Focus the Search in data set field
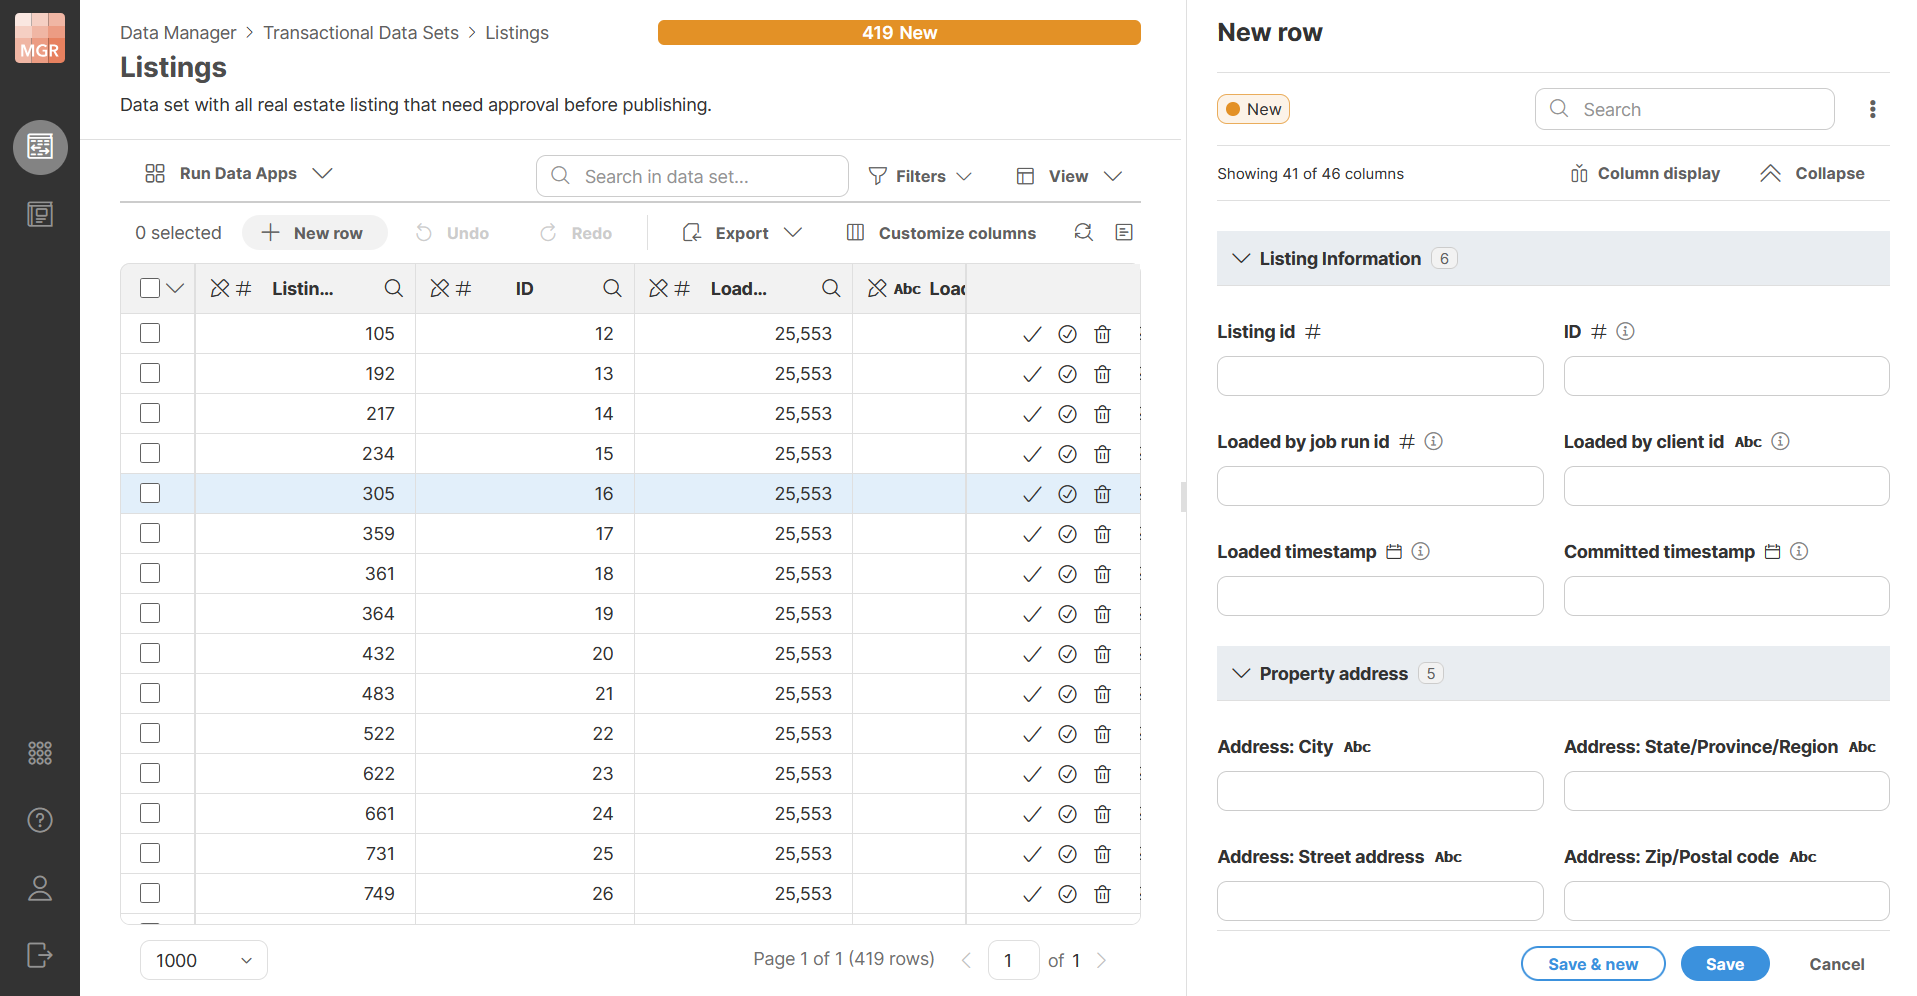Screen dimensions: 1917x996 (692, 176)
